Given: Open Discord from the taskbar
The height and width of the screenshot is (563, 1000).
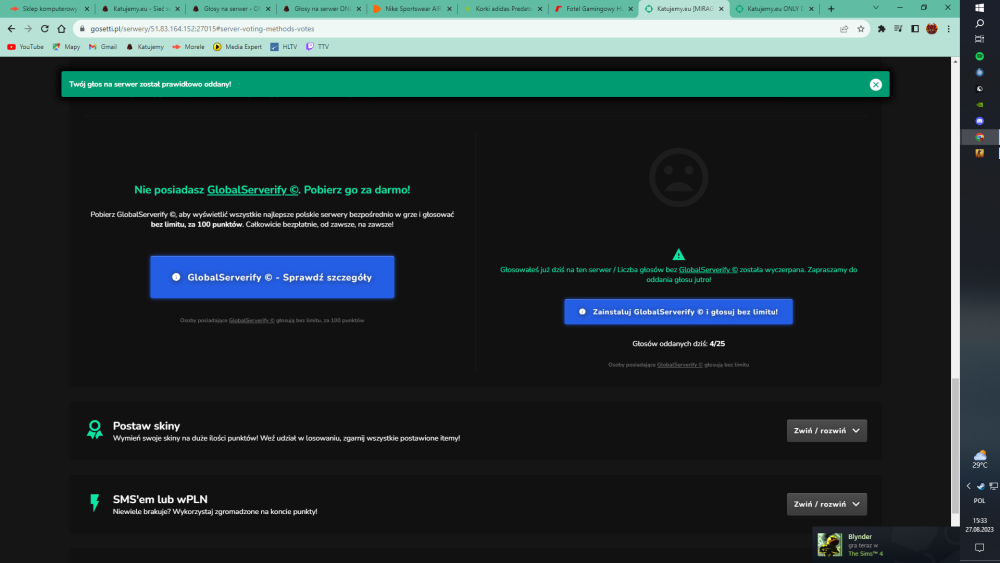Looking at the screenshot, I should tap(980, 121).
